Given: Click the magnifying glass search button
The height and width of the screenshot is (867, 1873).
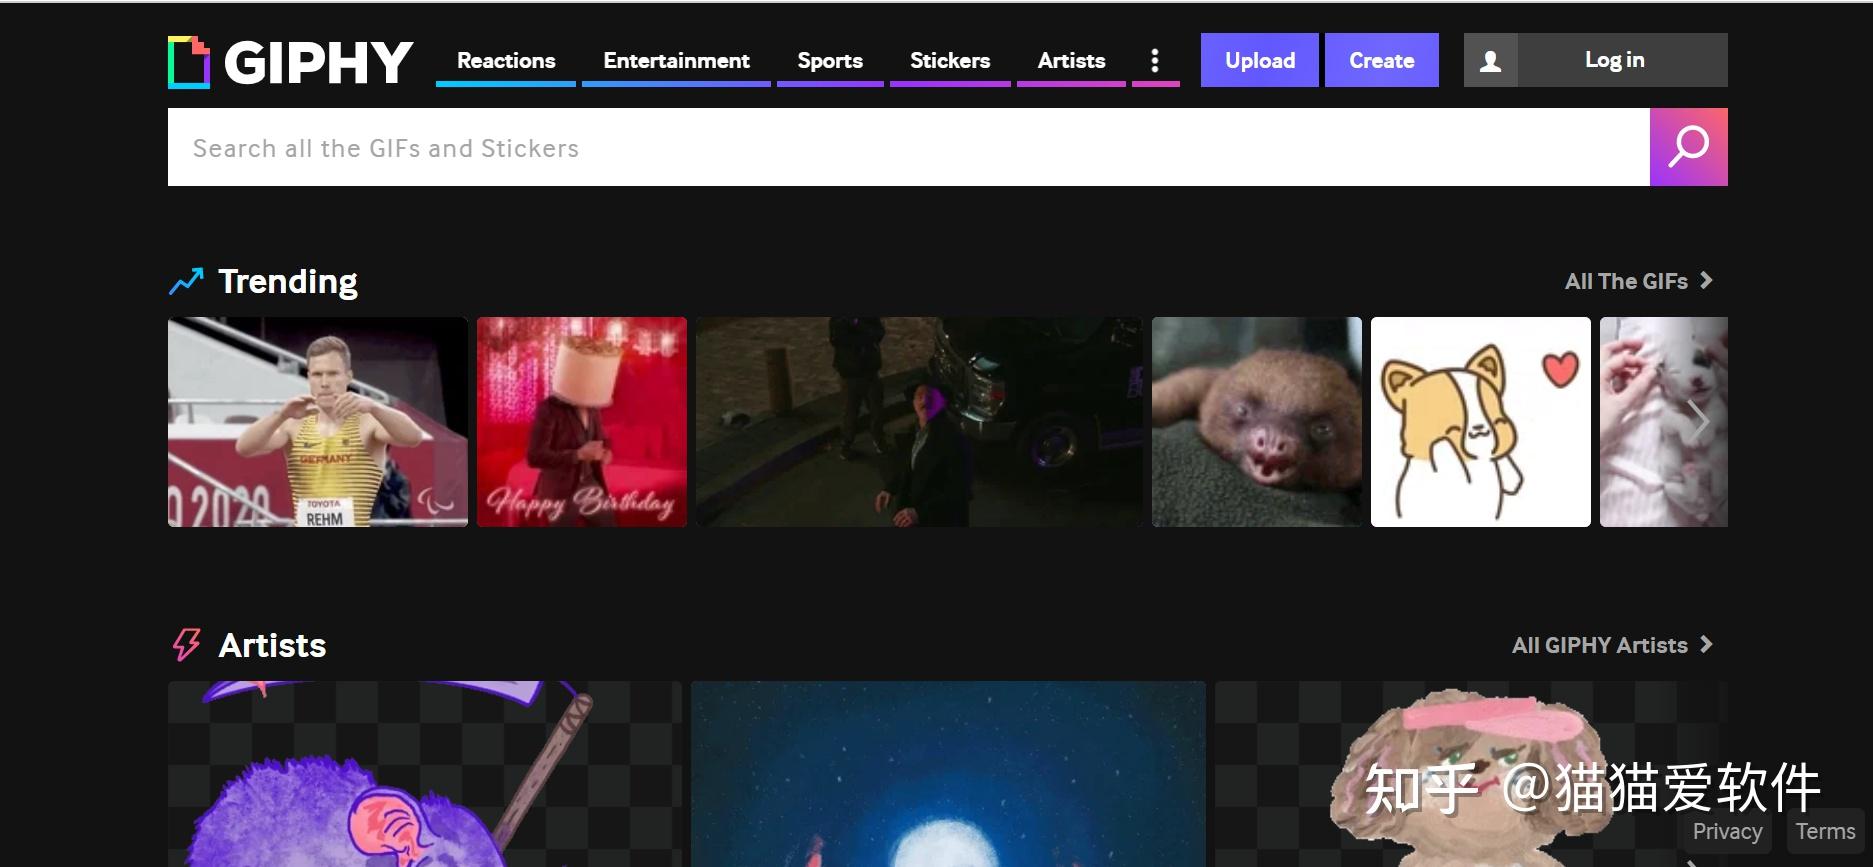Looking at the screenshot, I should pyautogui.click(x=1688, y=147).
